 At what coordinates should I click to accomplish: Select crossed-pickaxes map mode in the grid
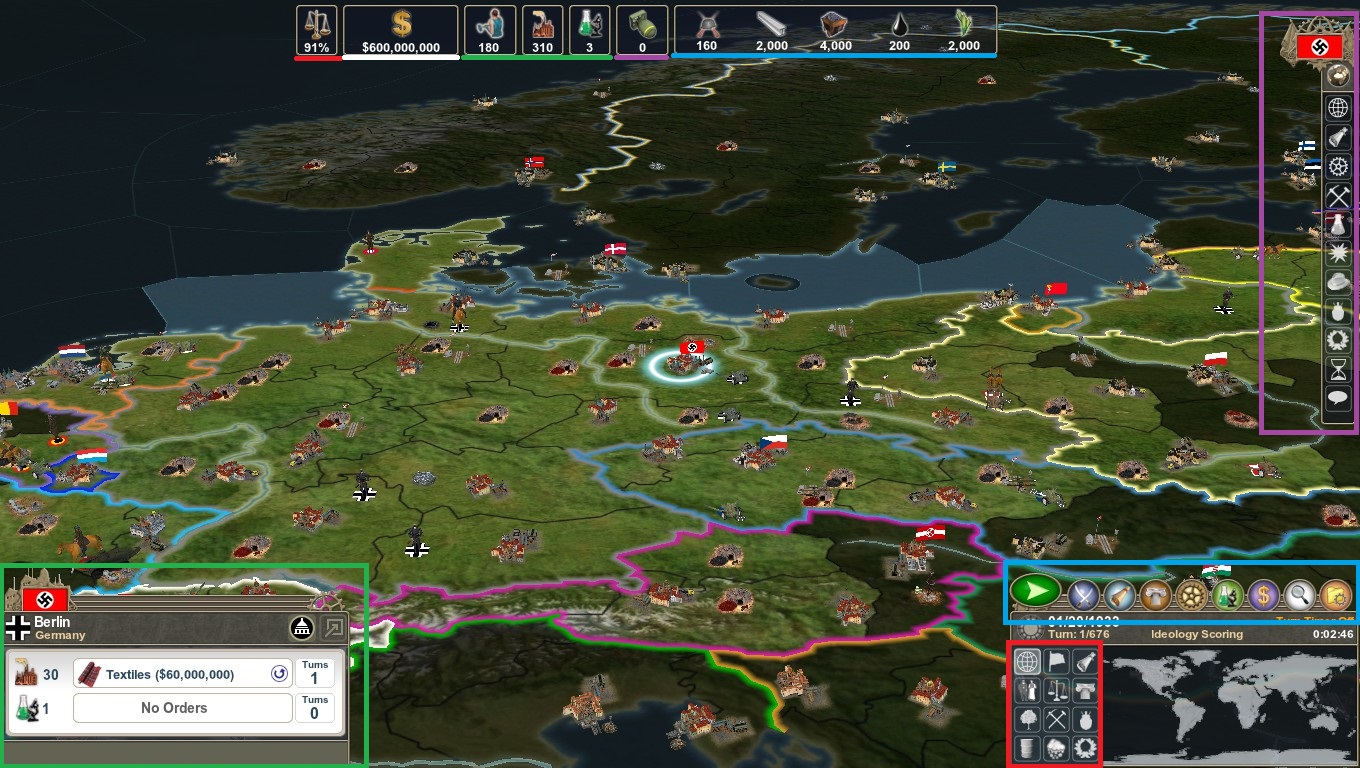click(x=1055, y=719)
